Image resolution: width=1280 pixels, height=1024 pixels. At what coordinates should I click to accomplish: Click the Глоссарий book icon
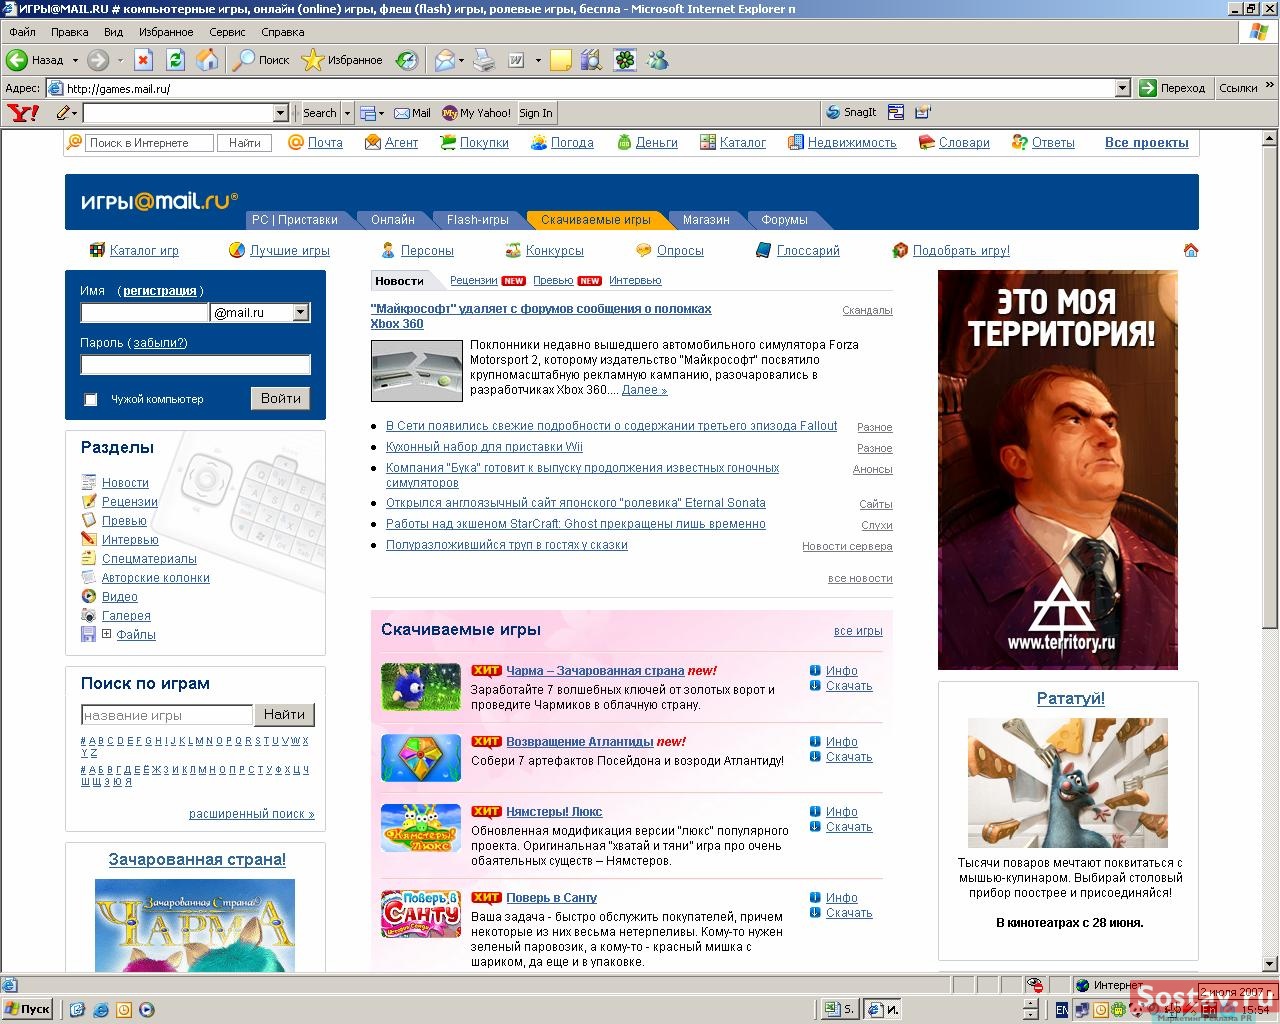(763, 250)
